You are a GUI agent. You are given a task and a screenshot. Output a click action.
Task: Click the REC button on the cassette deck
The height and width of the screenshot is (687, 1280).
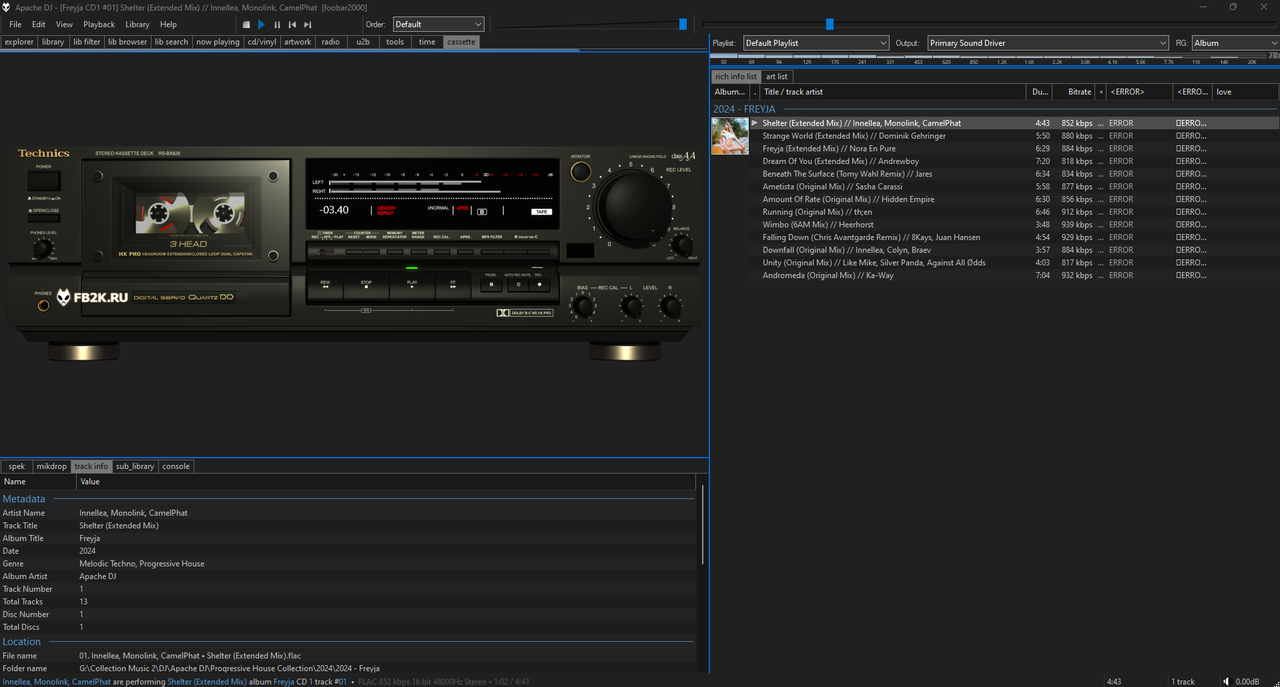tap(540, 285)
